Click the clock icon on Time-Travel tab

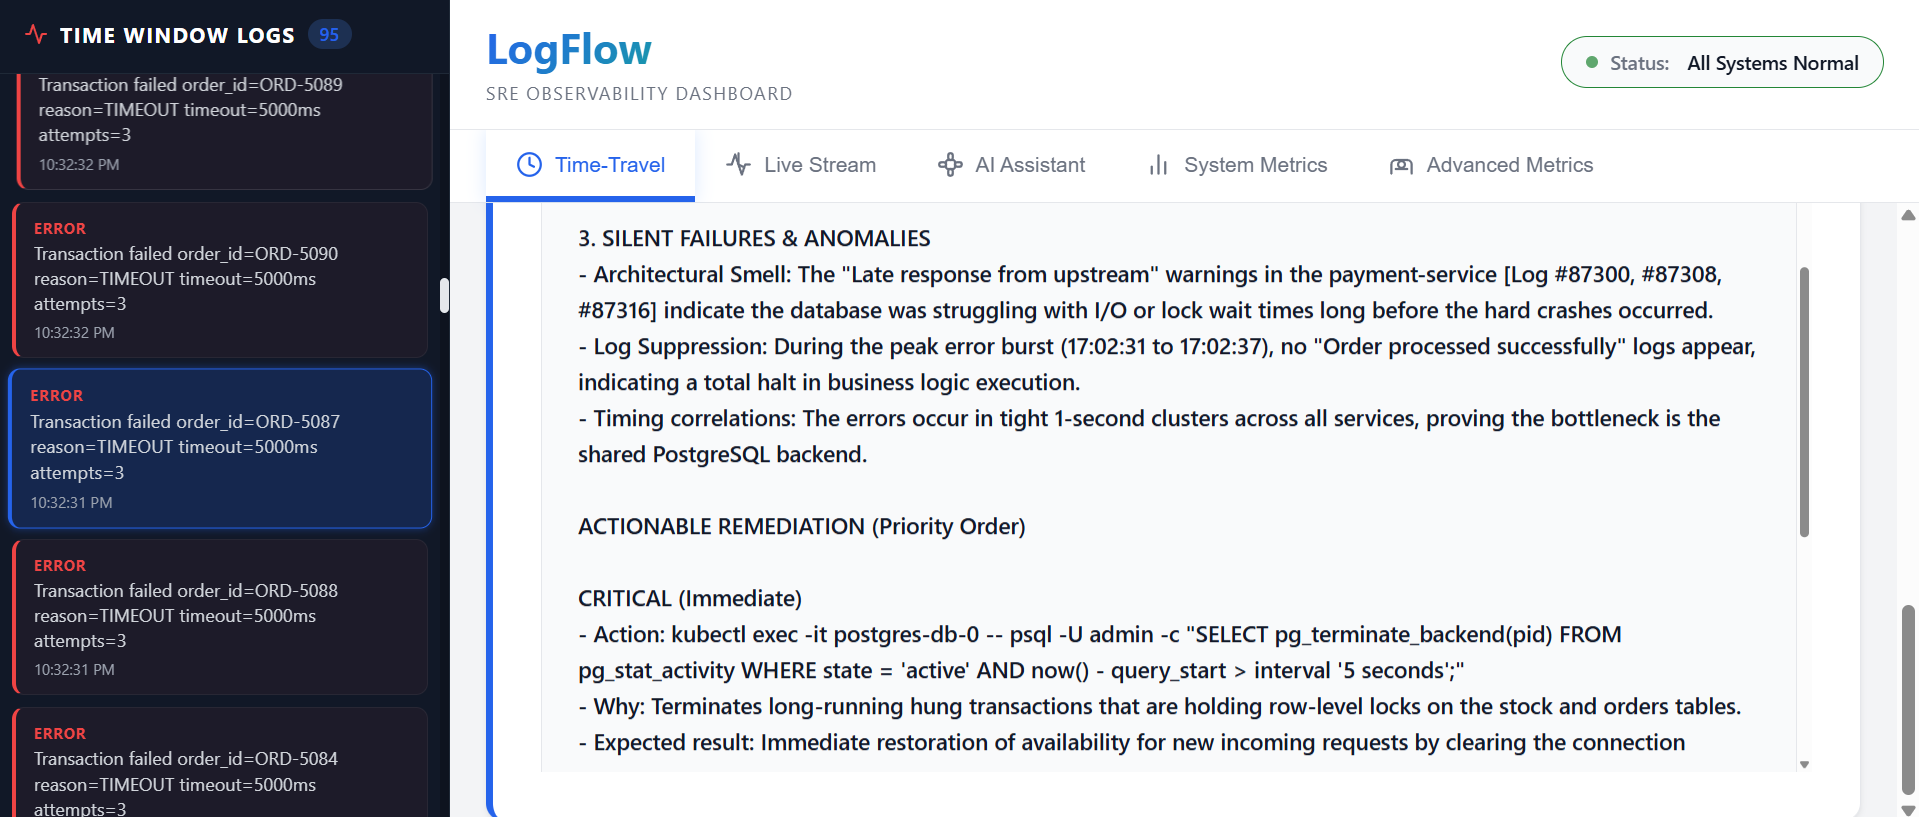(x=529, y=165)
